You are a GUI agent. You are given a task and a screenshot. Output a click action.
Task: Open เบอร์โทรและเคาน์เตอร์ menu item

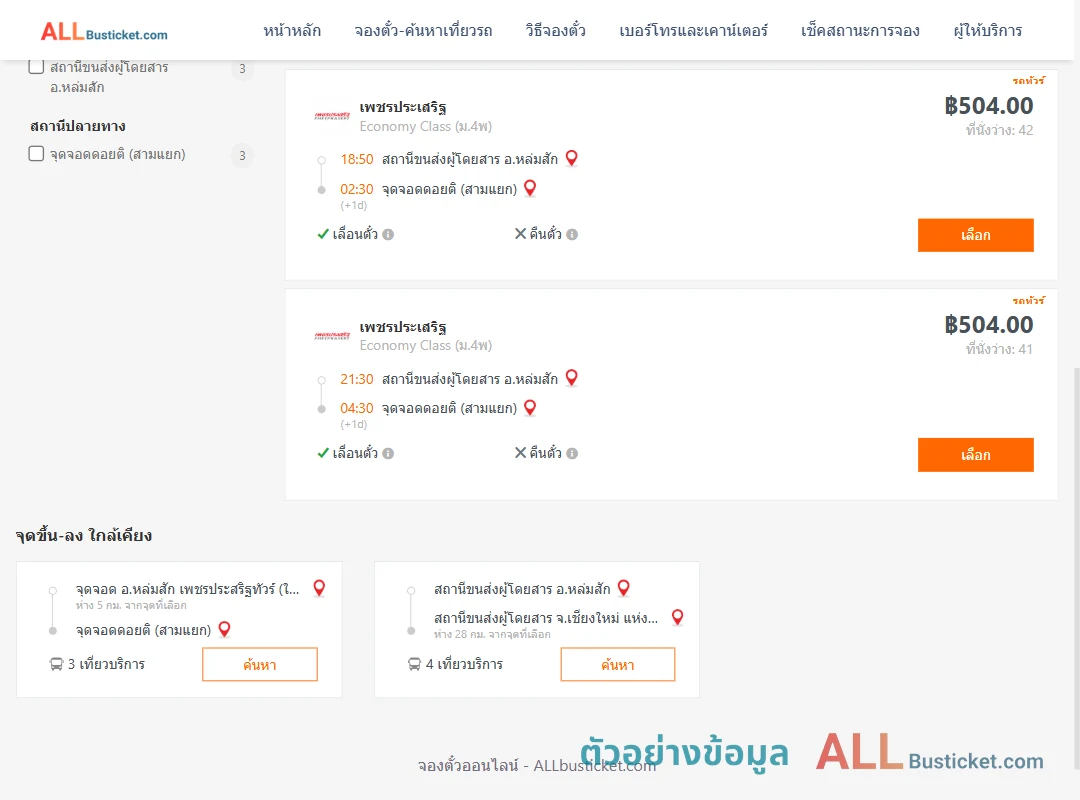tap(693, 30)
